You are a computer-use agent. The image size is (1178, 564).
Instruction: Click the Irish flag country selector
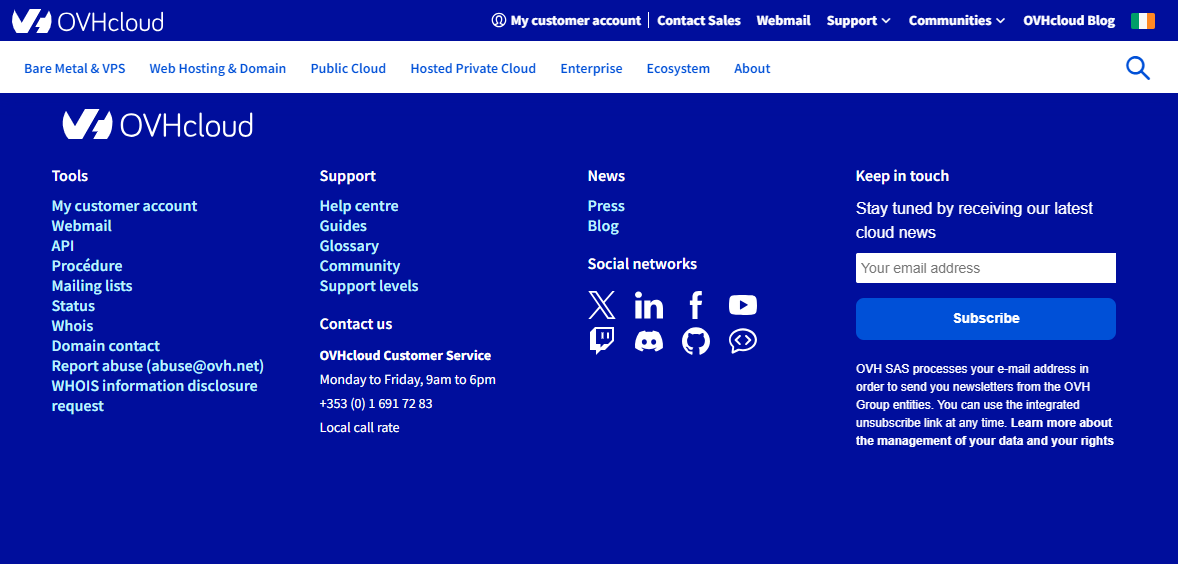(1143, 21)
